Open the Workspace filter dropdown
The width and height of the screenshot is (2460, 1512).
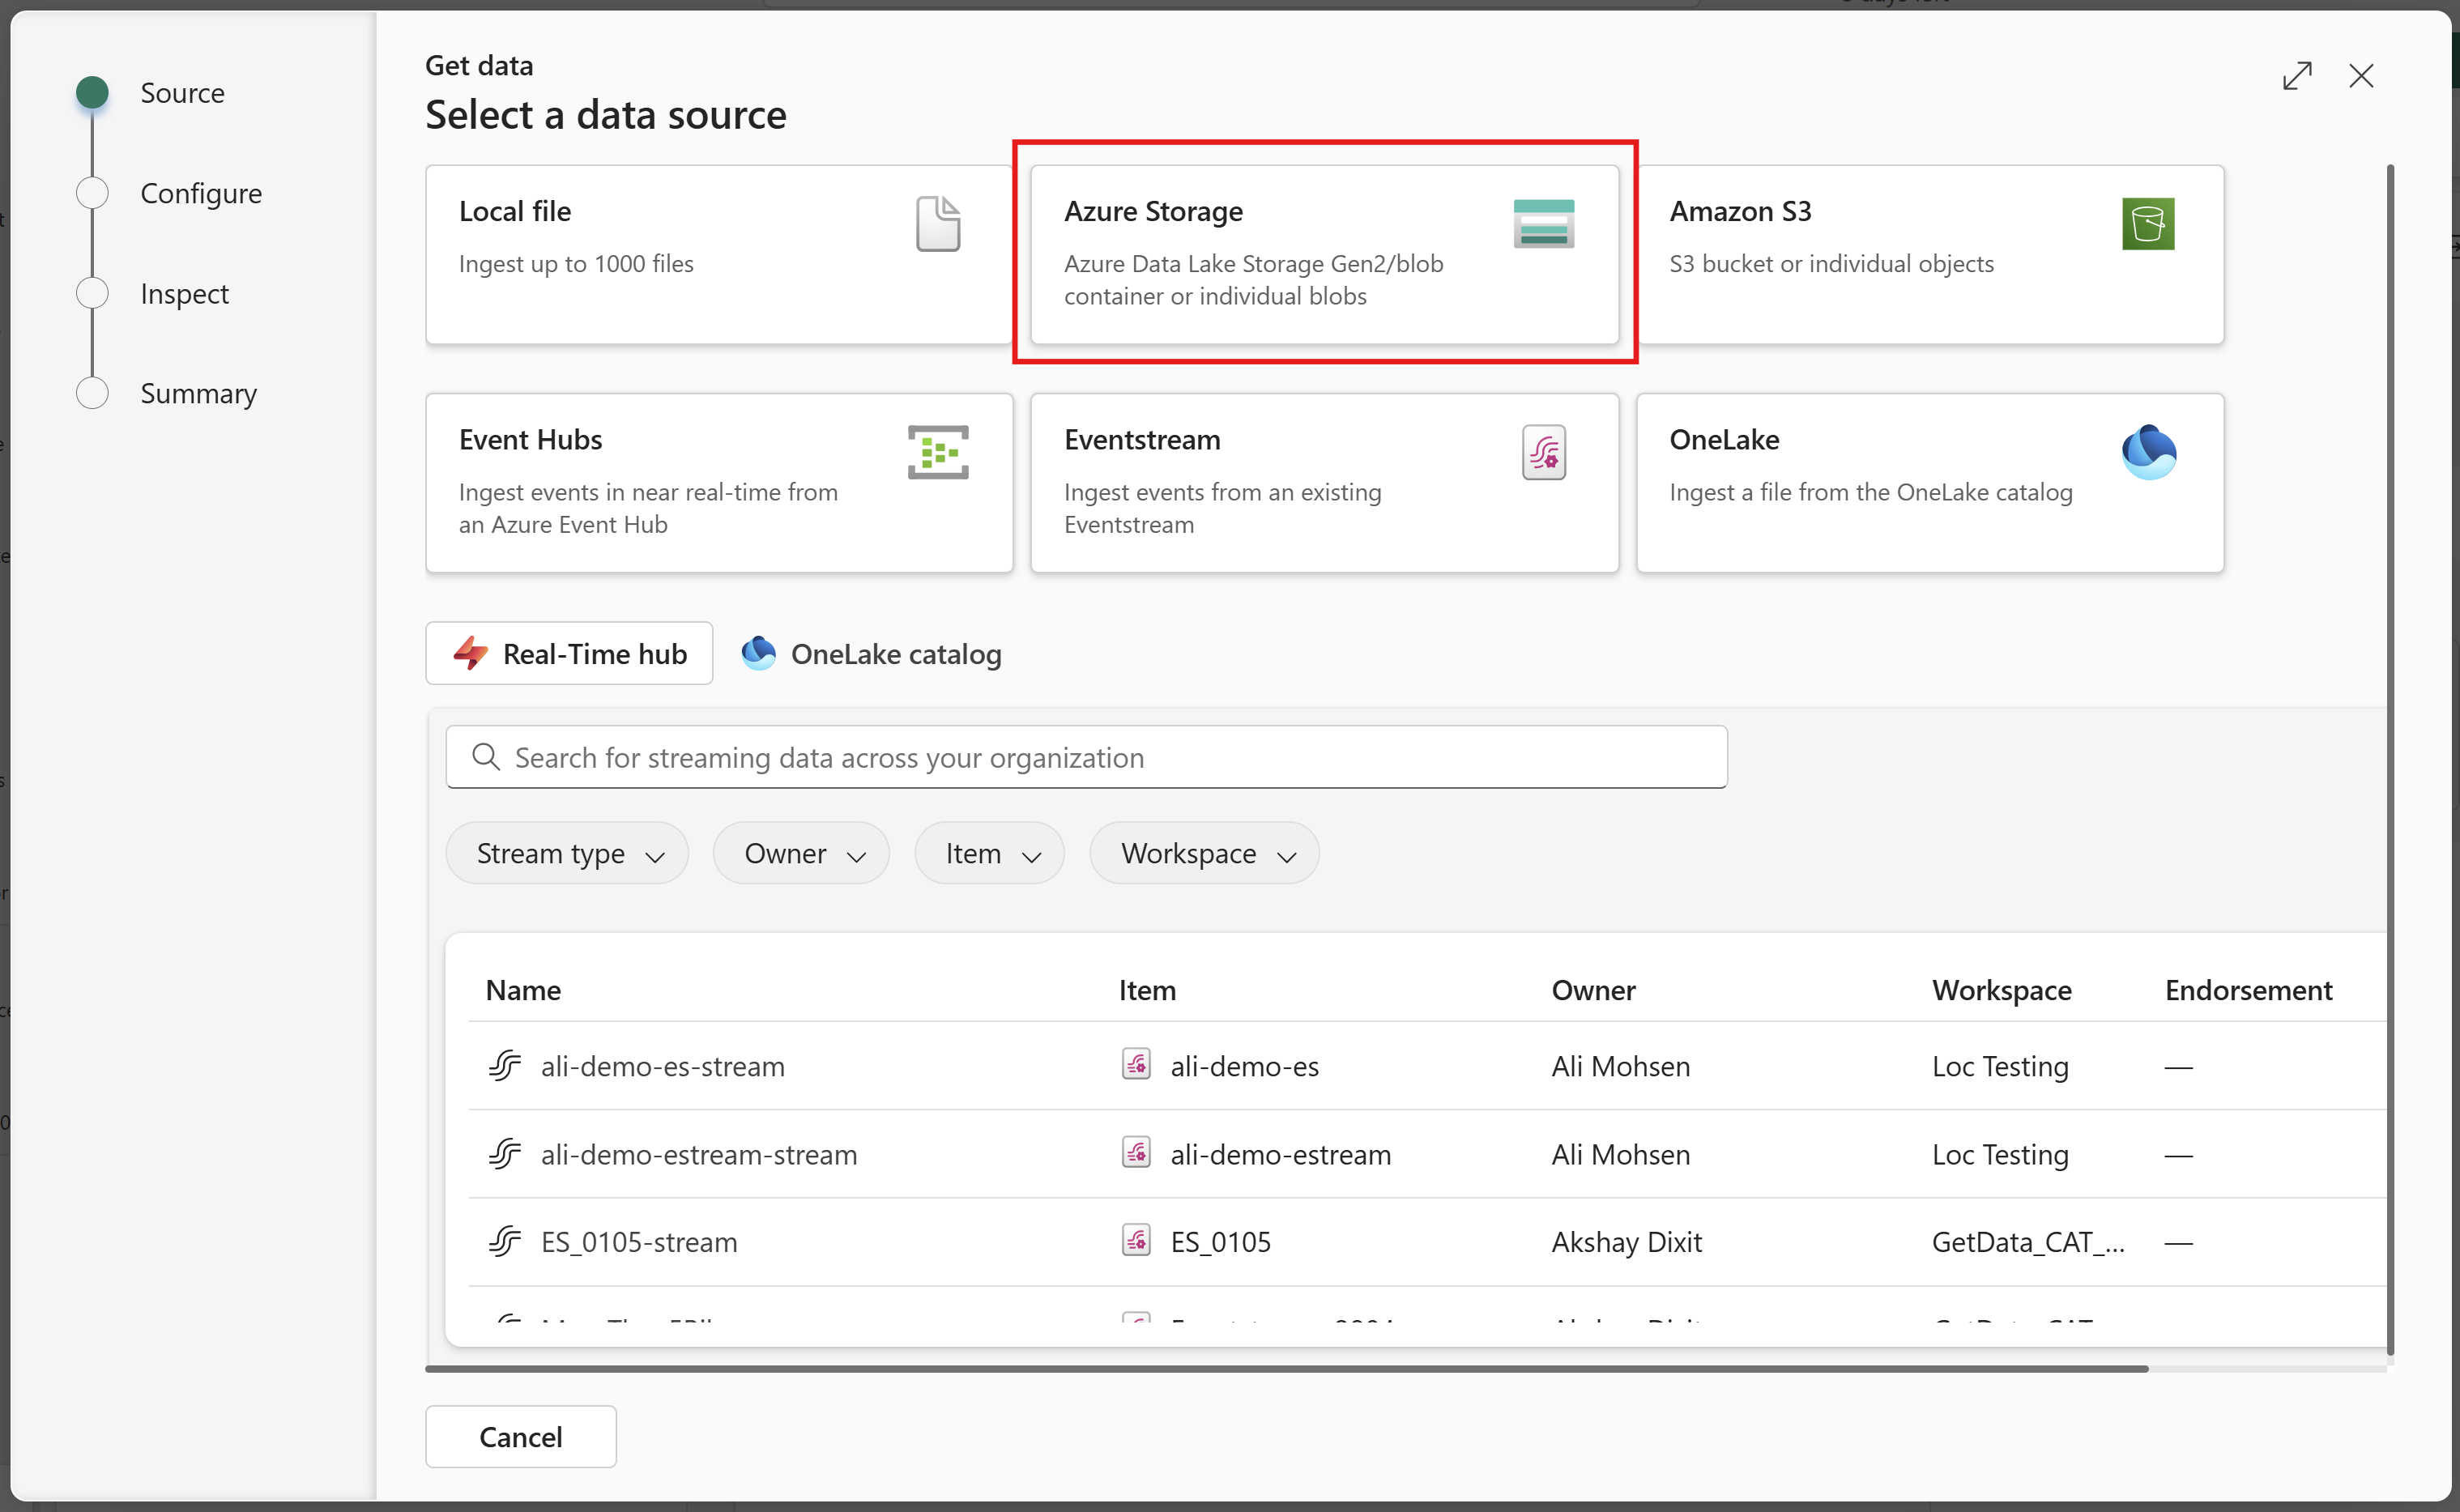[1204, 853]
